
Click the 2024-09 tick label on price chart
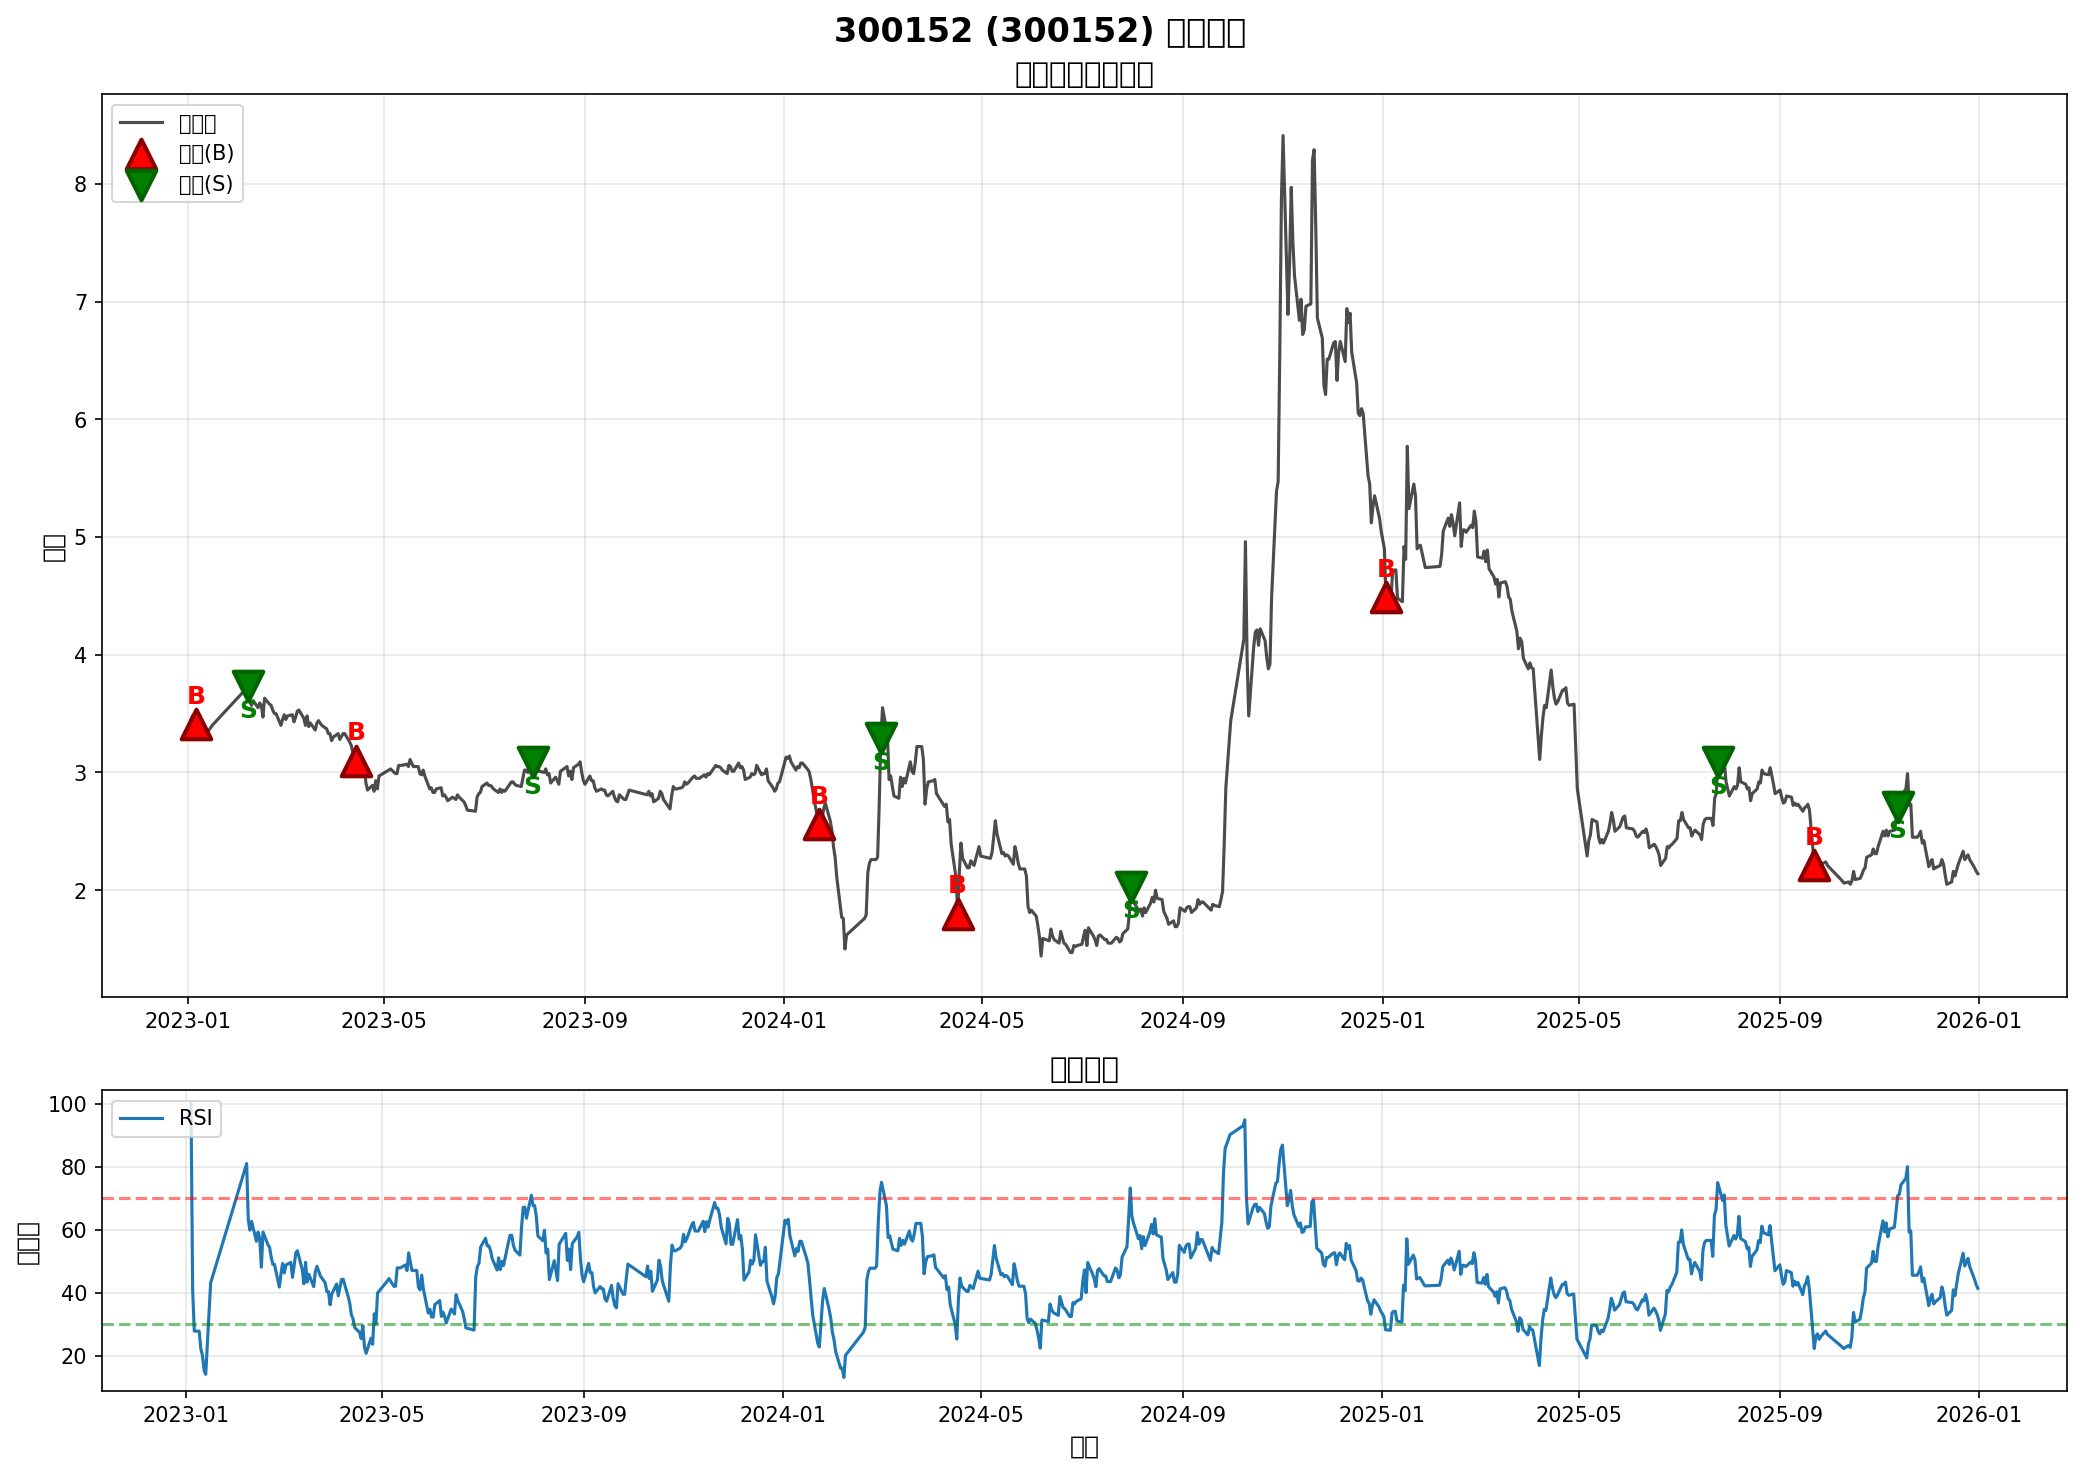(x=1182, y=1021)
